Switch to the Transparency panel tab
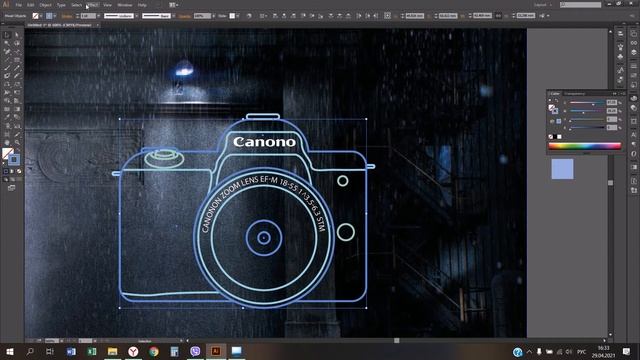 pos(574,93)
